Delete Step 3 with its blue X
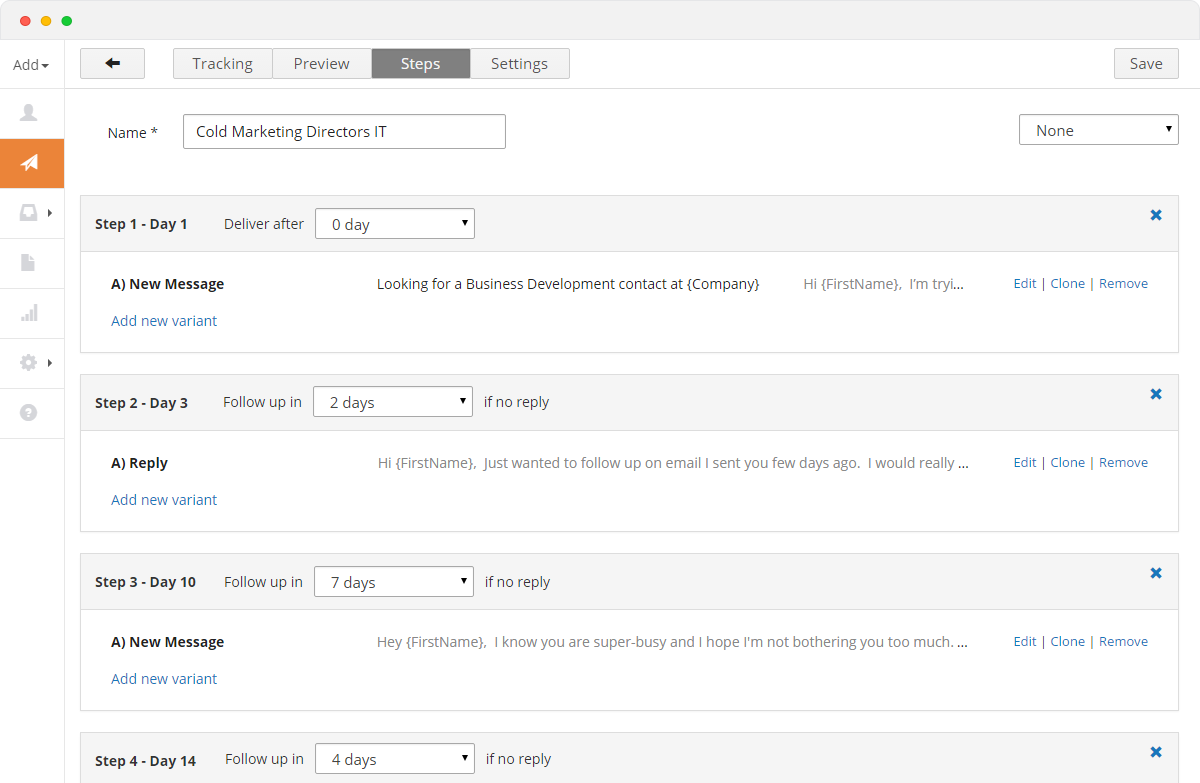Screen dimensions: 1200x783 1156,573
